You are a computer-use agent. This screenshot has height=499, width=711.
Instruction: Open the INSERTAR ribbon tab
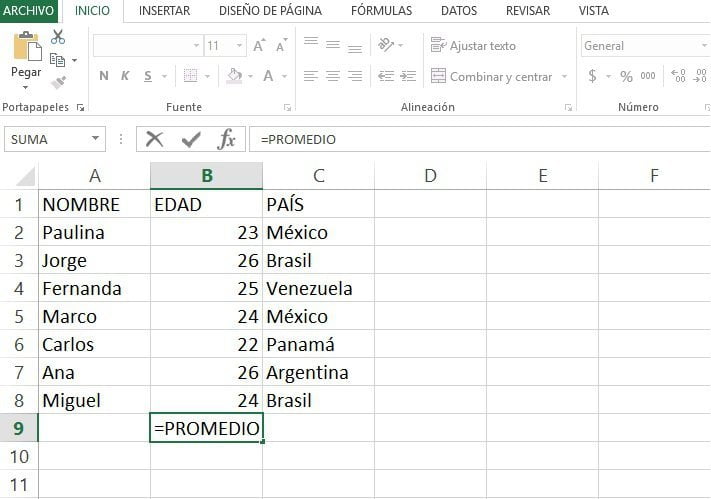(x=164, y=10)
